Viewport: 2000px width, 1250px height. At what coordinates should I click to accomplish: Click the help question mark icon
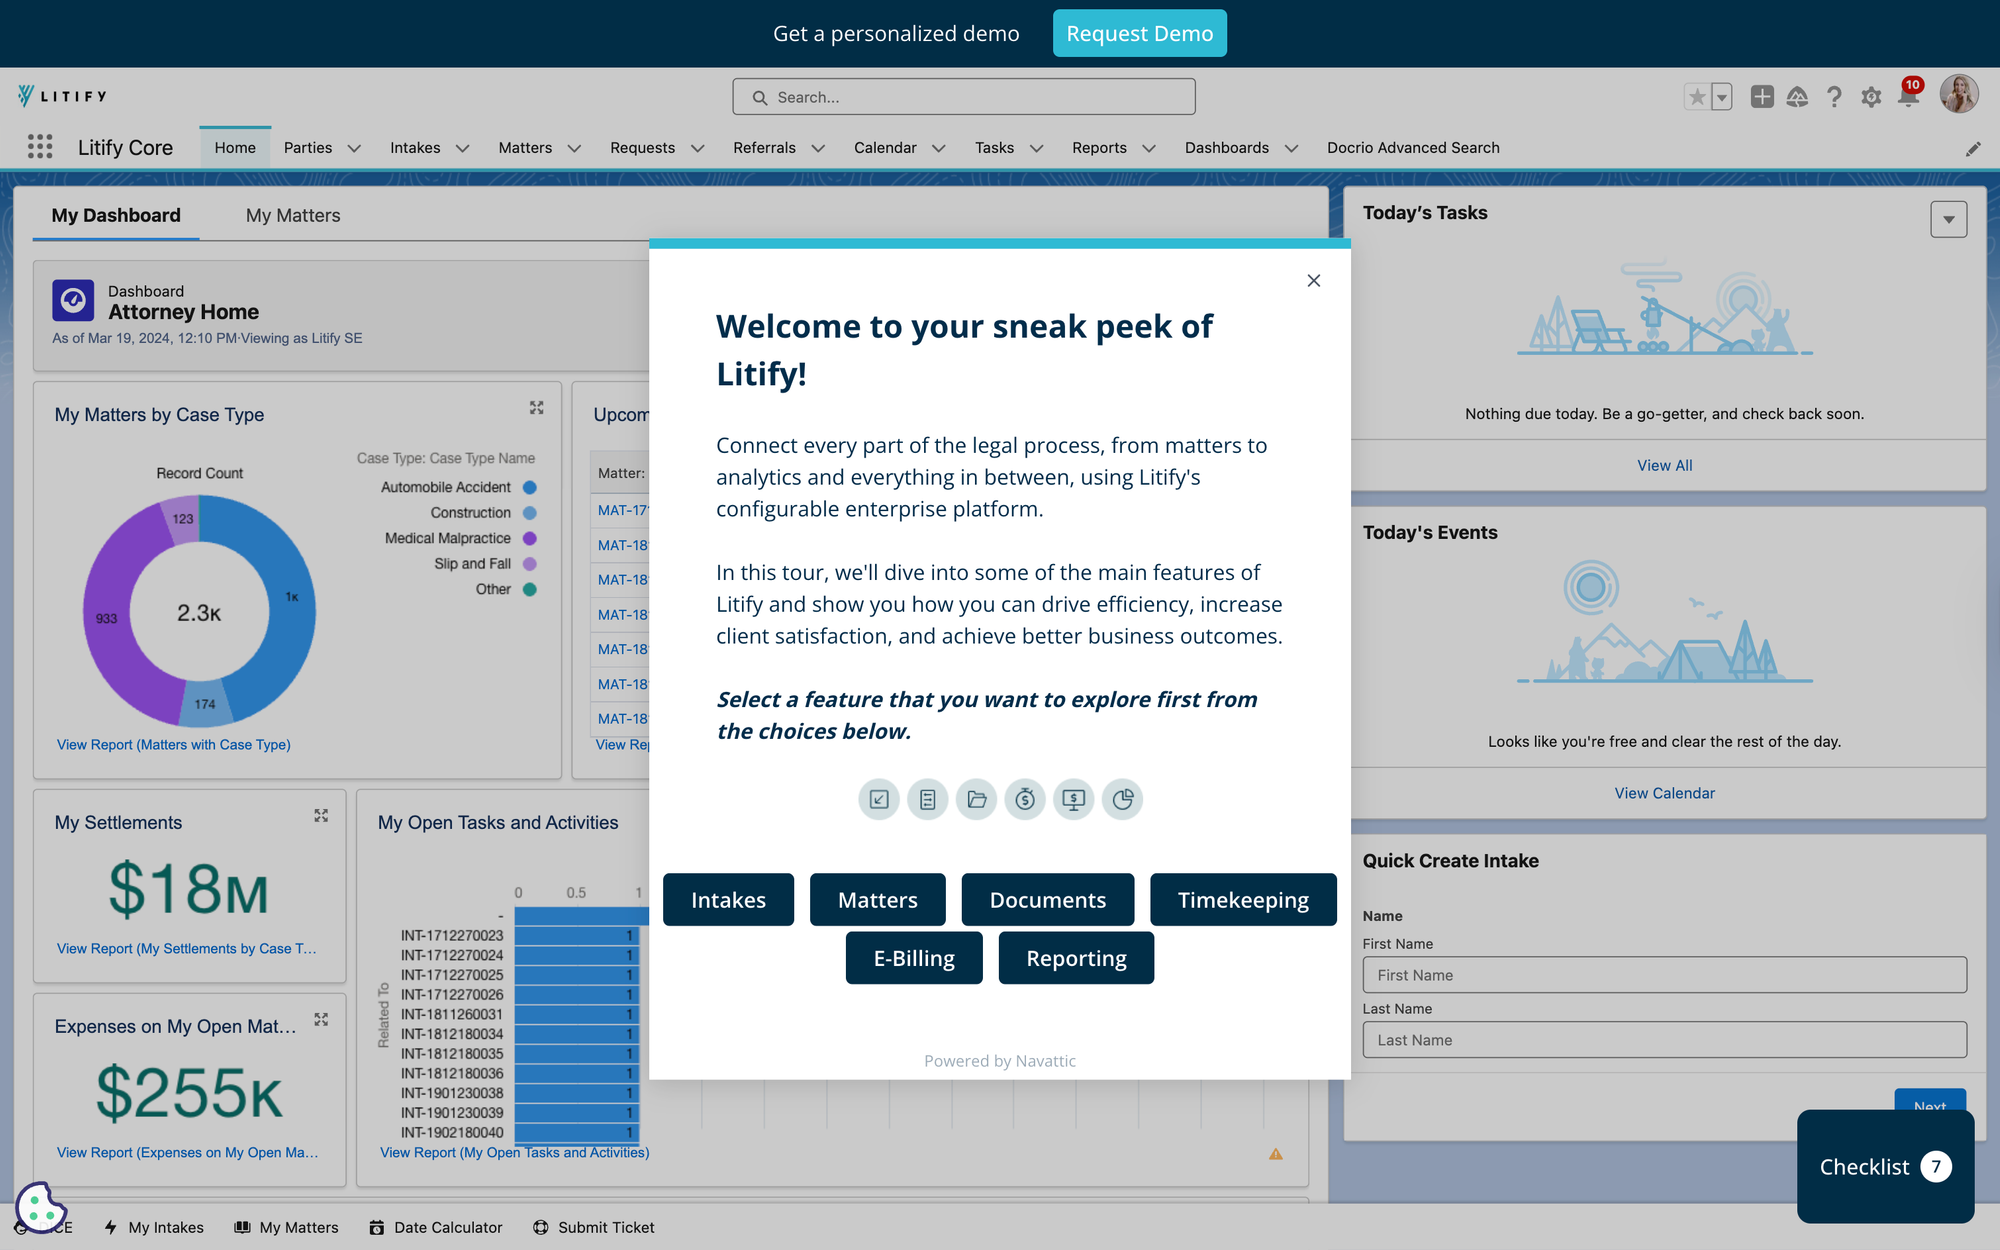[x=1834, y=97]
